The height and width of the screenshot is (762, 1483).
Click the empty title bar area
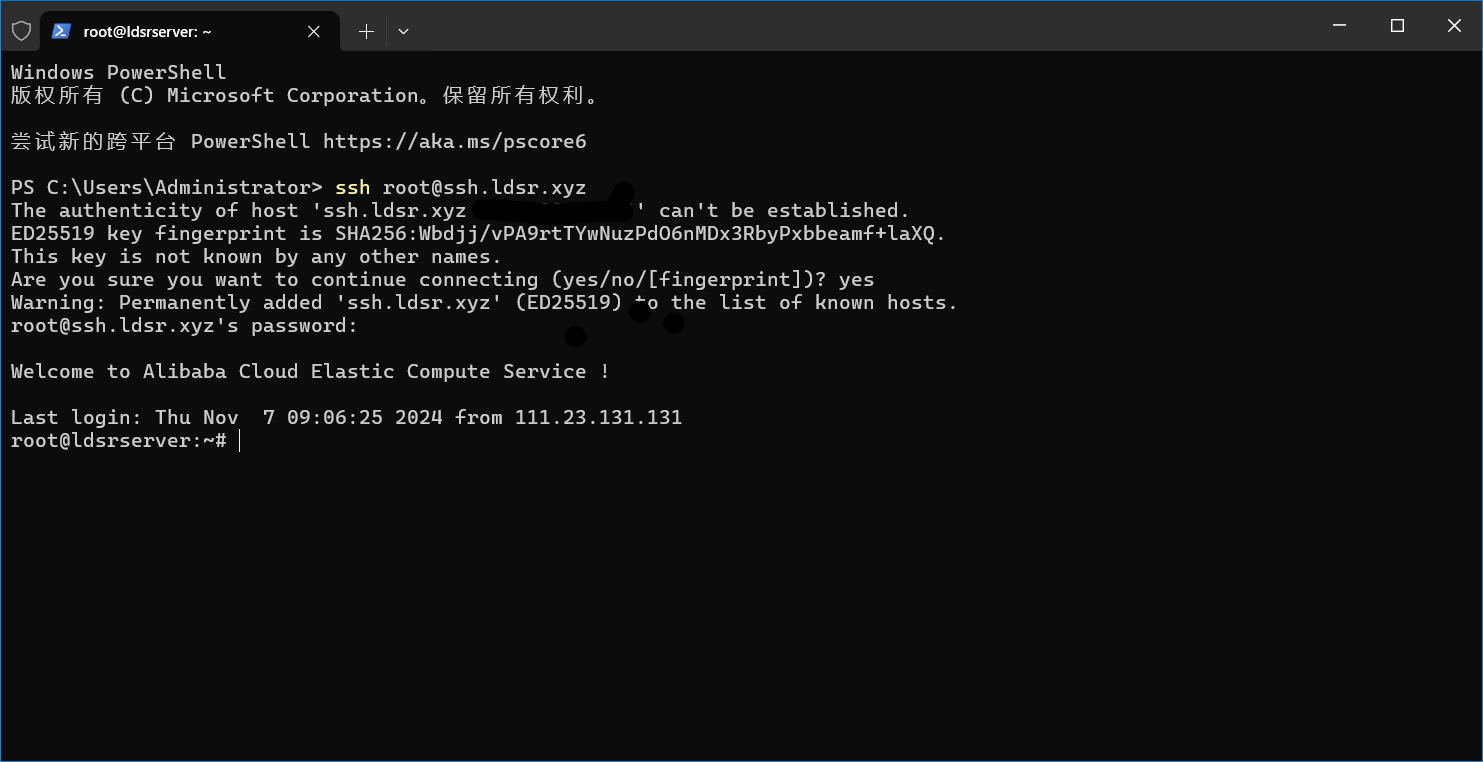coord(850,26)
